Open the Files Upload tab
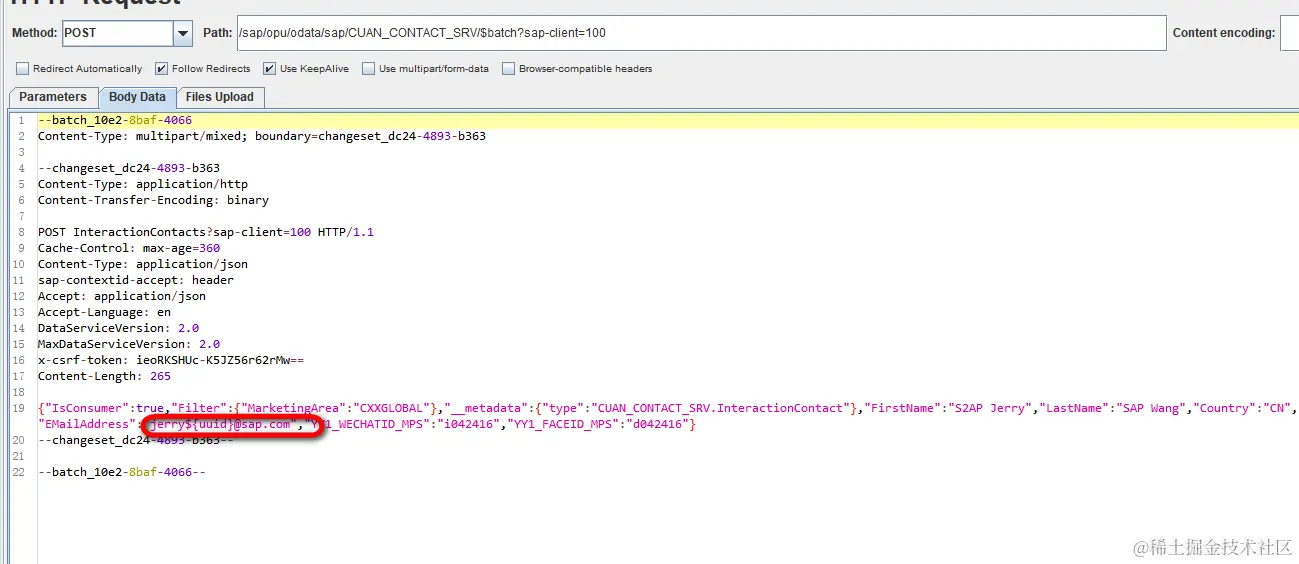 (220, 97)
